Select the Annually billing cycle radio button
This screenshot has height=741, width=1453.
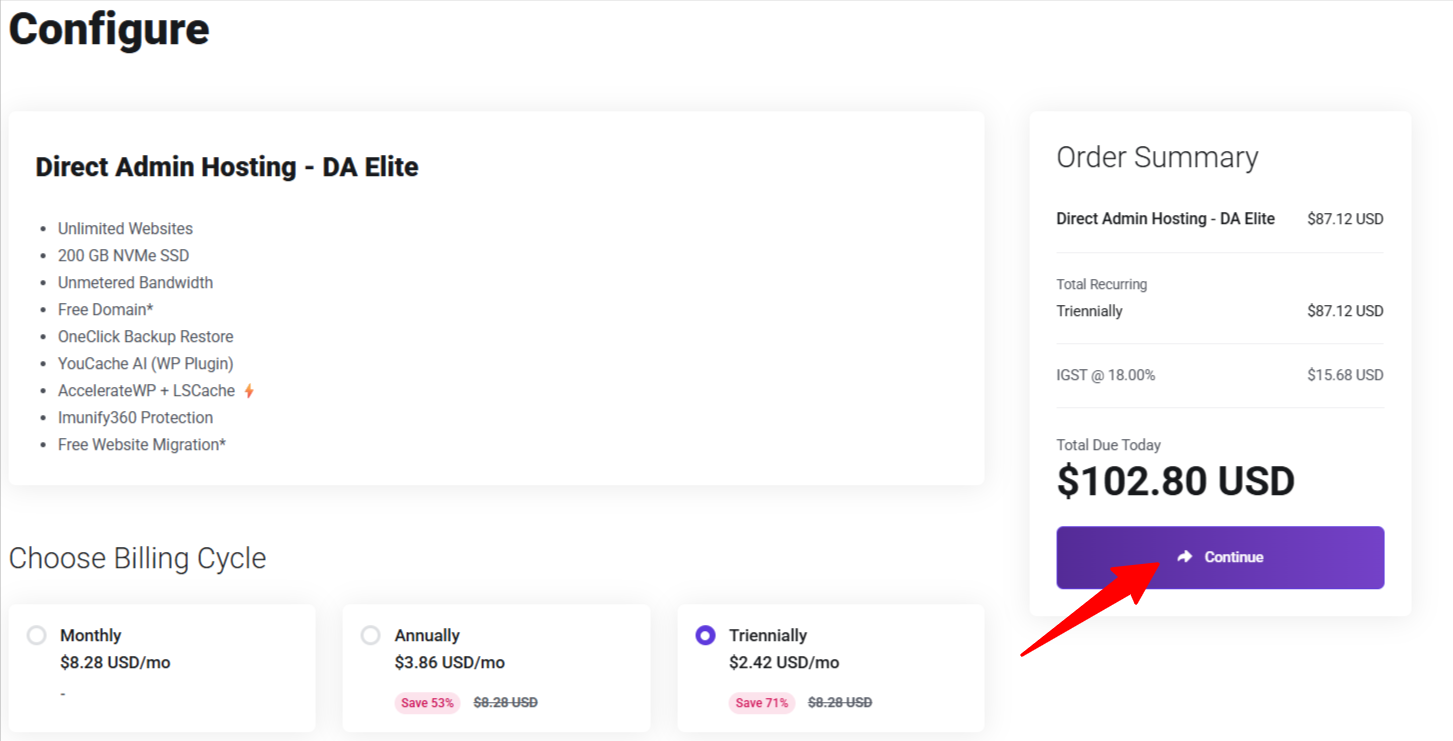coord(371,634)
